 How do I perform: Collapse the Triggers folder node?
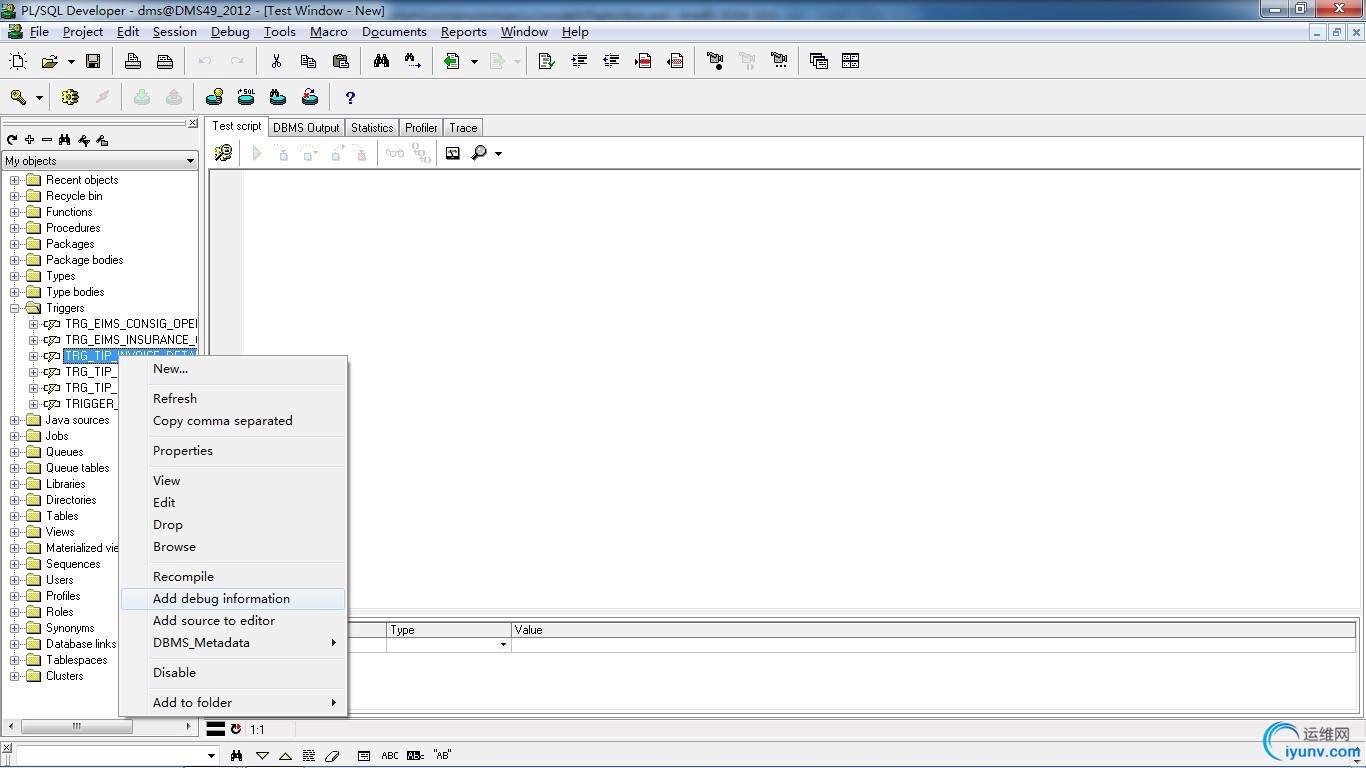click(x=15, y=308)
